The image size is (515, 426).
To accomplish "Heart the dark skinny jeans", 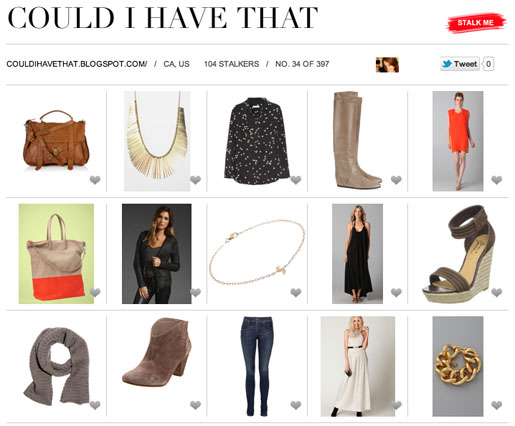I will 296,405.
